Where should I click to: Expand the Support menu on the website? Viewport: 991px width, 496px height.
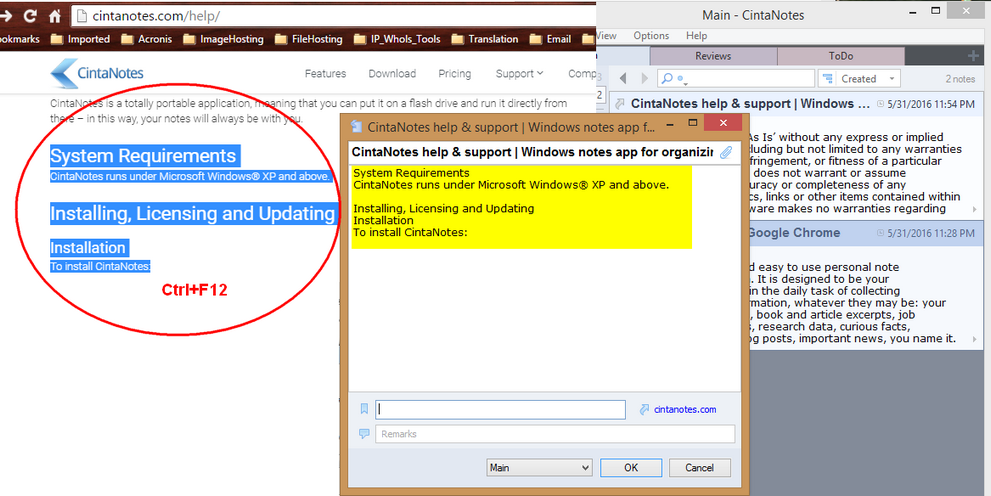[519, 73]
